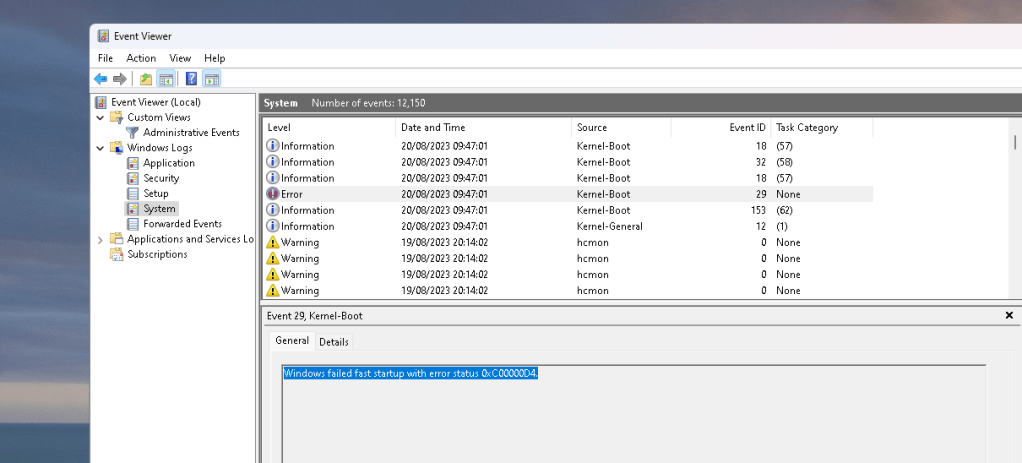
Task: Click the Application log icon in tree
Action: (x=132, y=163)
